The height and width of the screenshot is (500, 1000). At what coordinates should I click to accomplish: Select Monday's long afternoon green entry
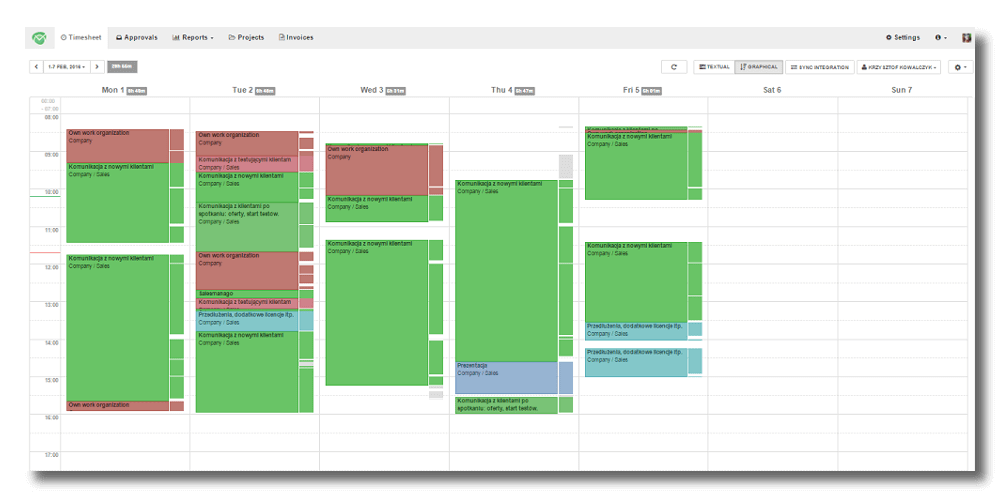[118, 327]
